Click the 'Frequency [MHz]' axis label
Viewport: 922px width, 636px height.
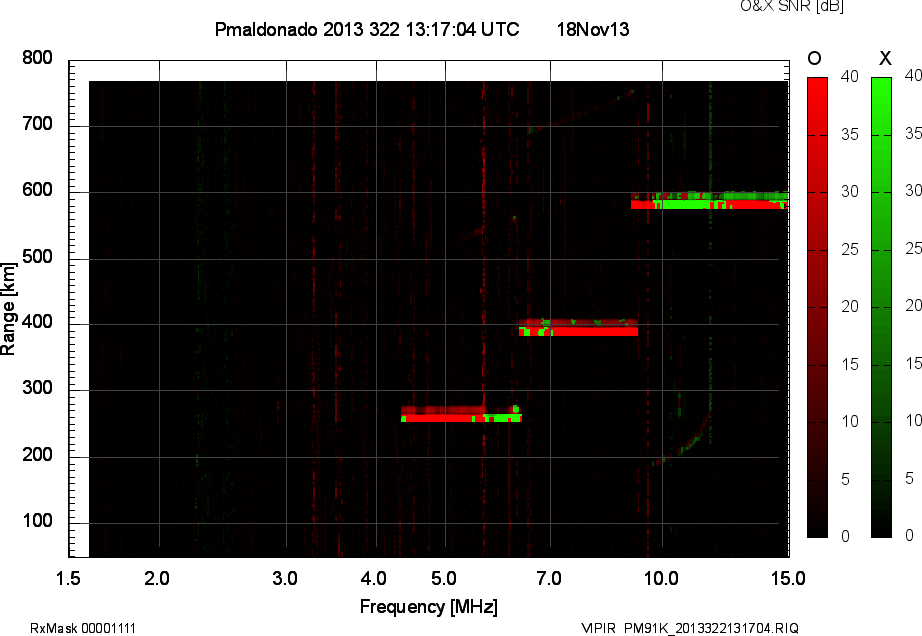(x=429, y=607)
